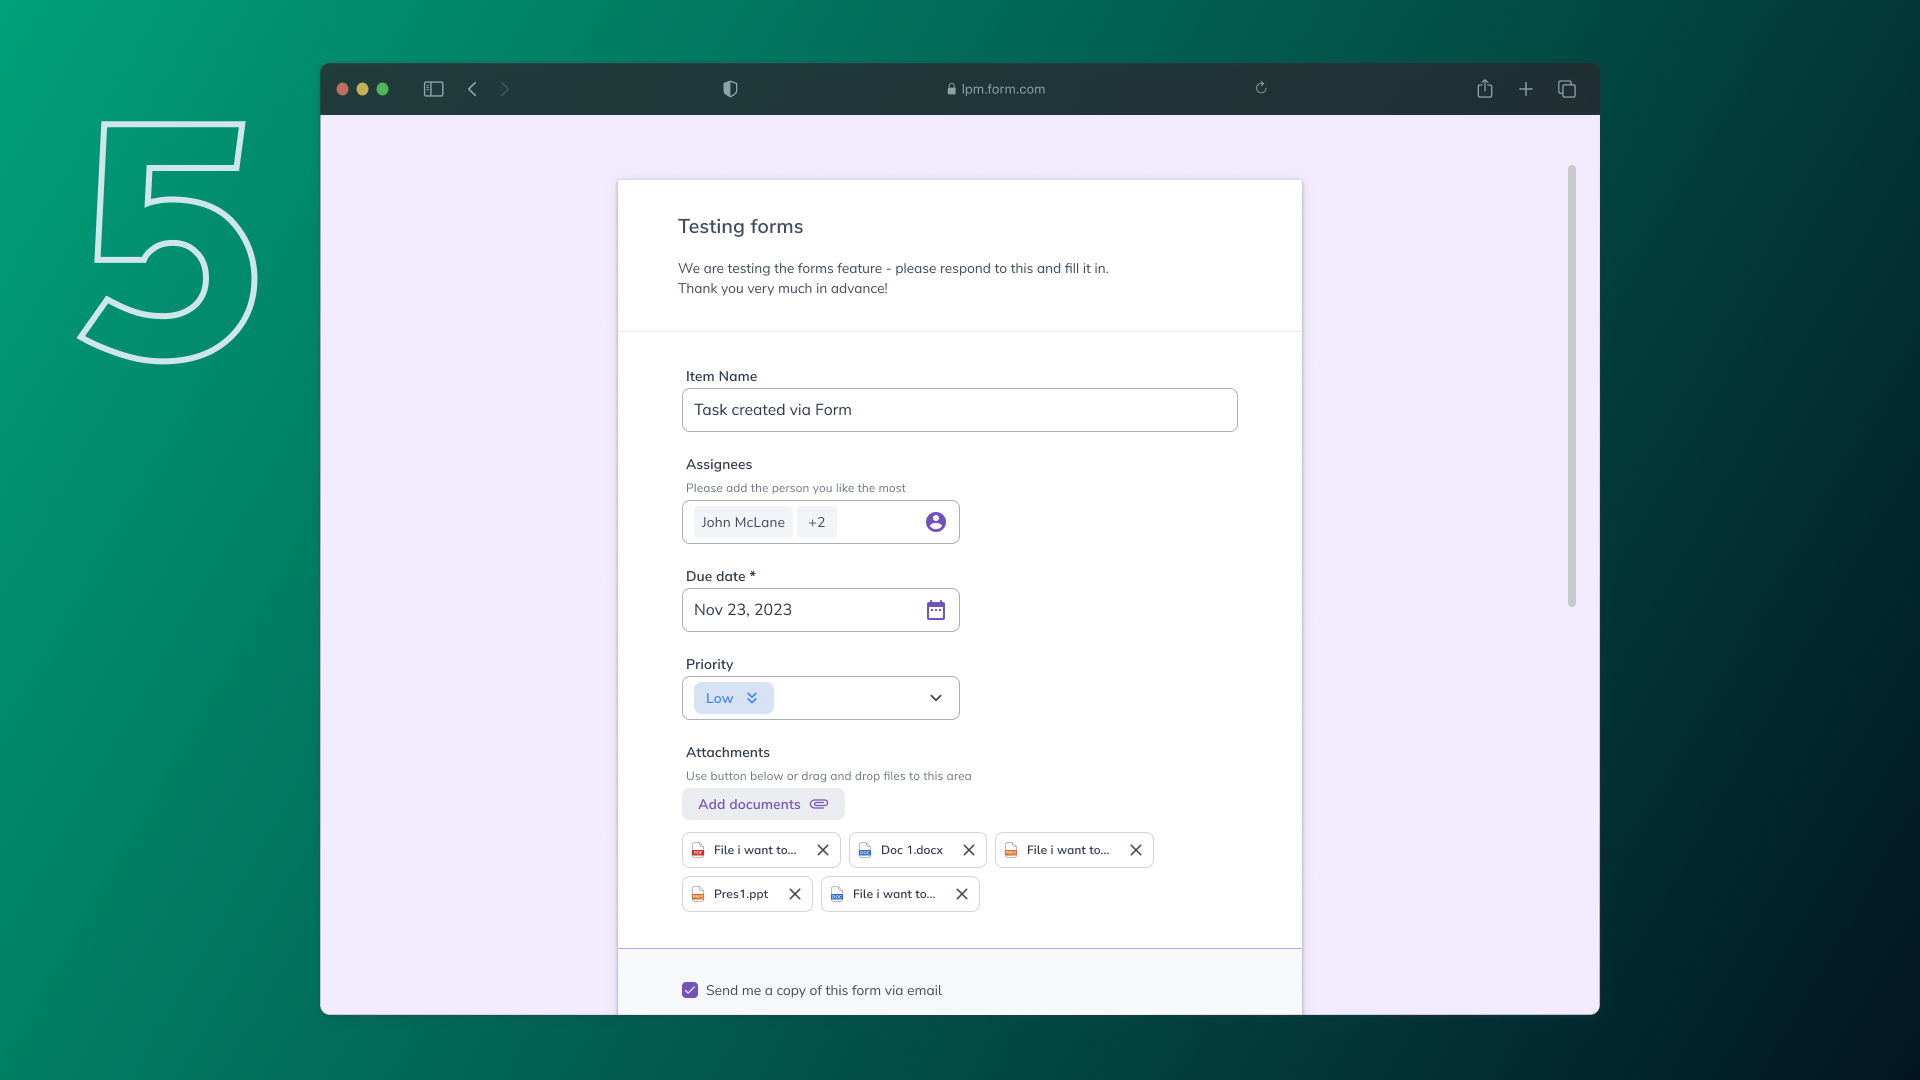Open the Doc 1.docx attachment name

tap(912, 850)
